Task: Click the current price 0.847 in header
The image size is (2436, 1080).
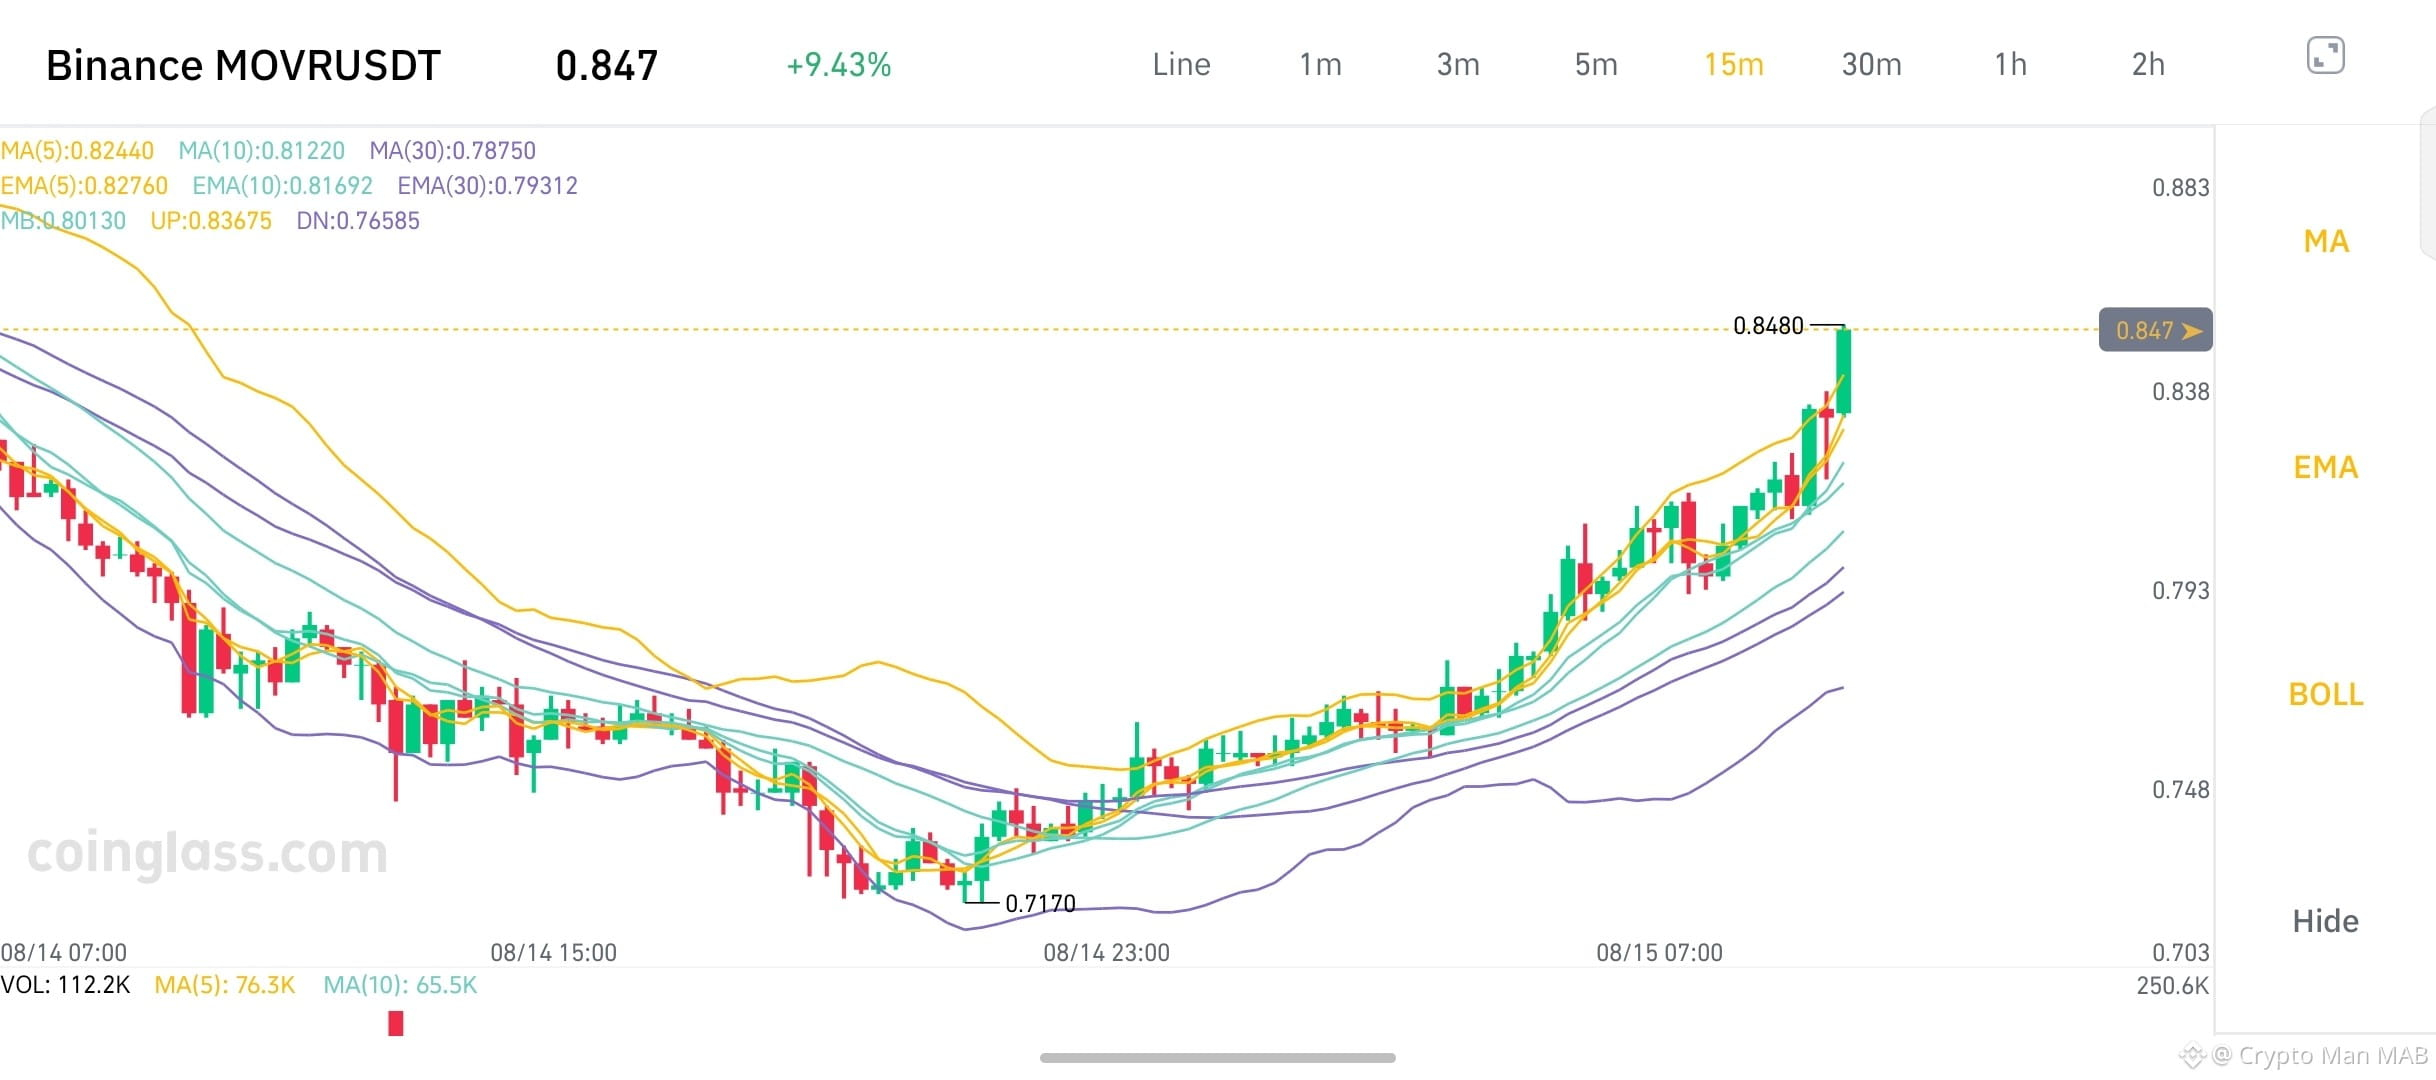Action: coord(607,66)
